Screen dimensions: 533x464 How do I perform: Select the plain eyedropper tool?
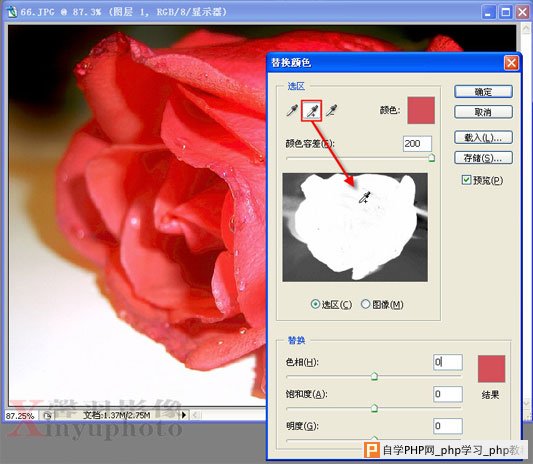(x=292, y=110)
